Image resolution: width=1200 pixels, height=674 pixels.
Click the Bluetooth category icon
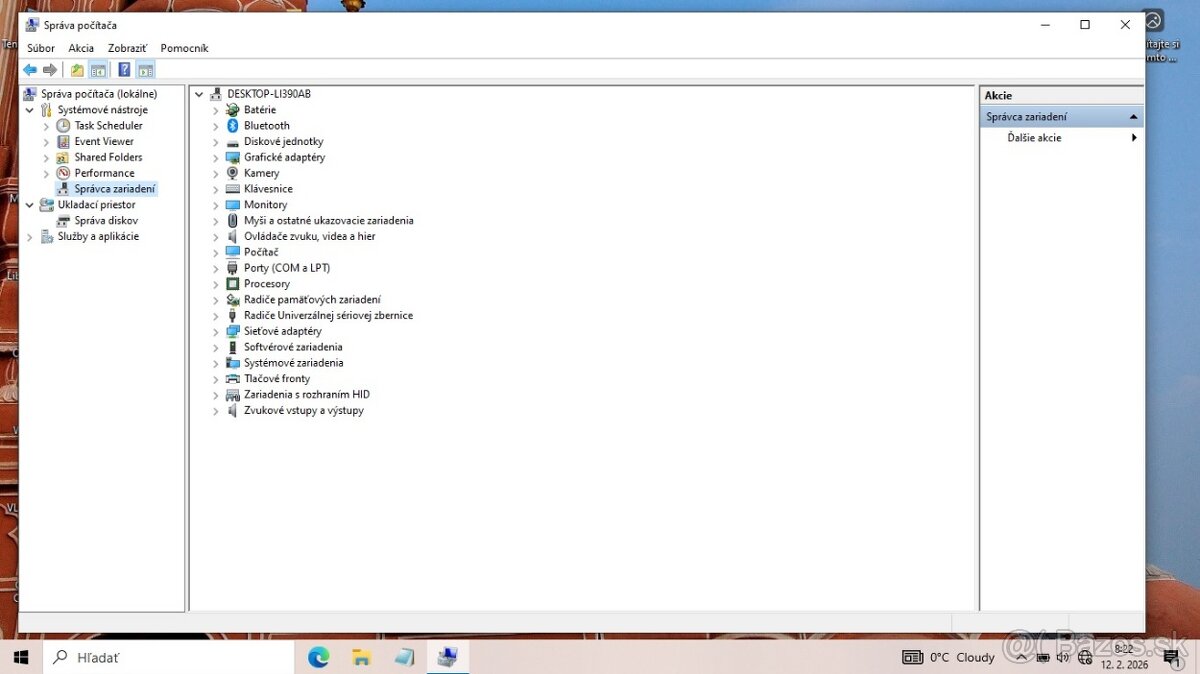pos(232,125)
